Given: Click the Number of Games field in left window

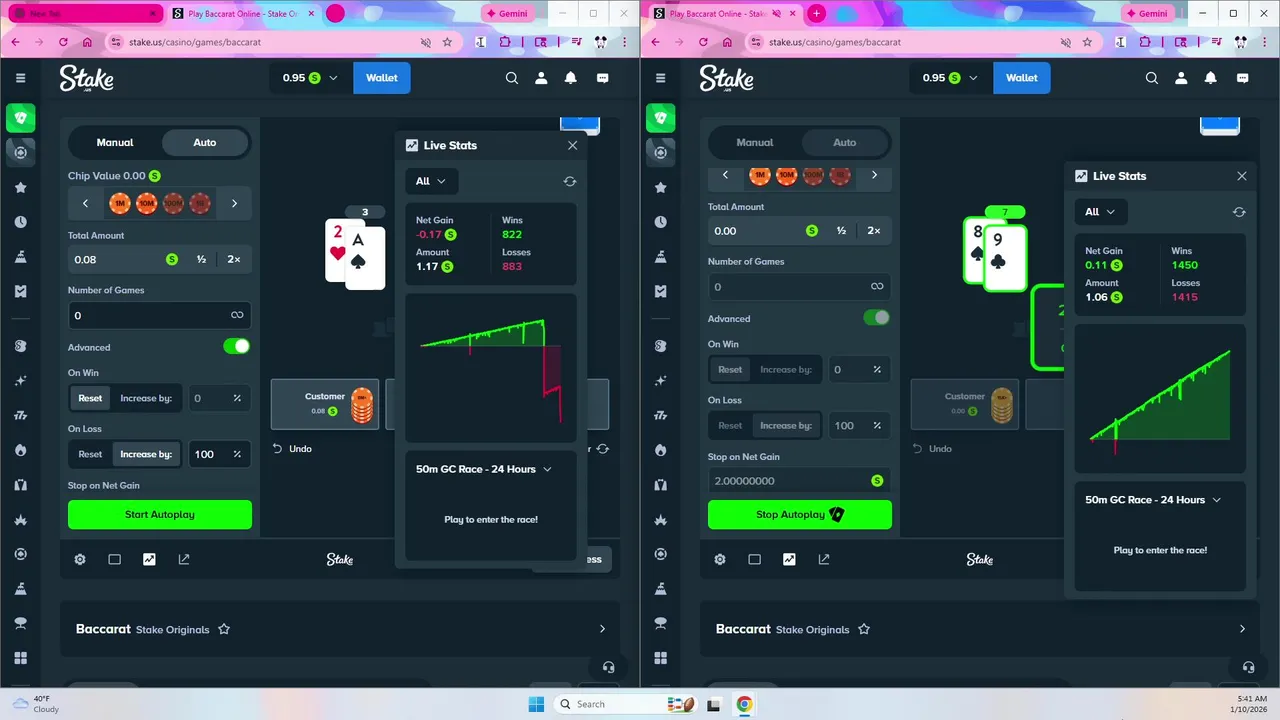Looking at the screenshot, I should (160, 315).
